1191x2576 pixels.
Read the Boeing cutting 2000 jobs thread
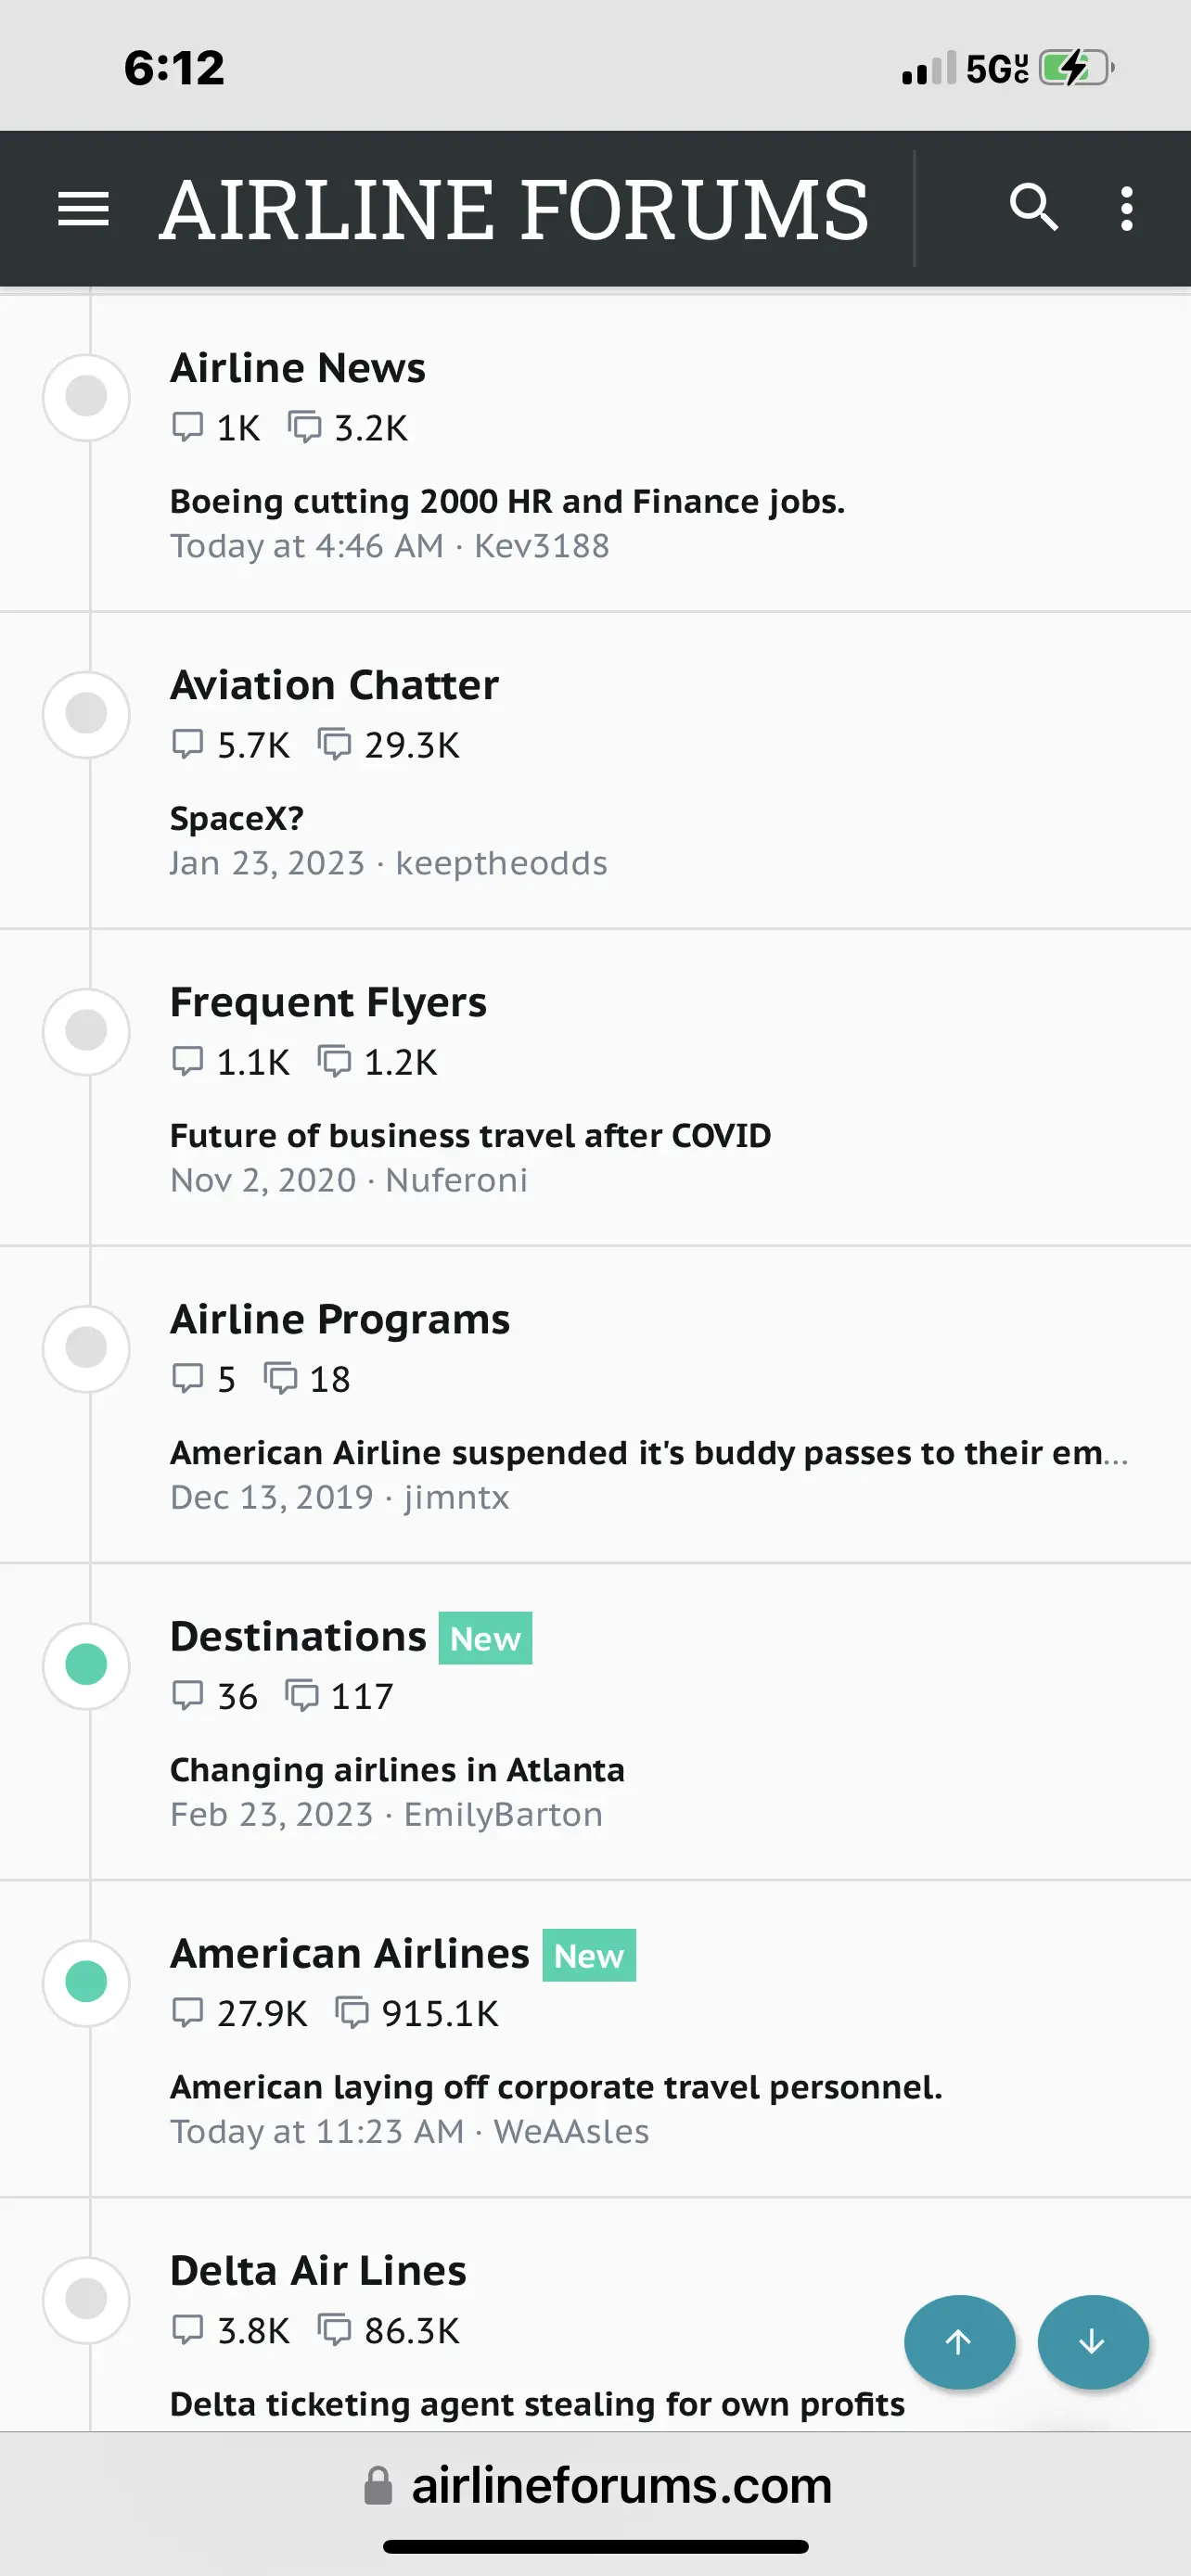coord(507,501)
